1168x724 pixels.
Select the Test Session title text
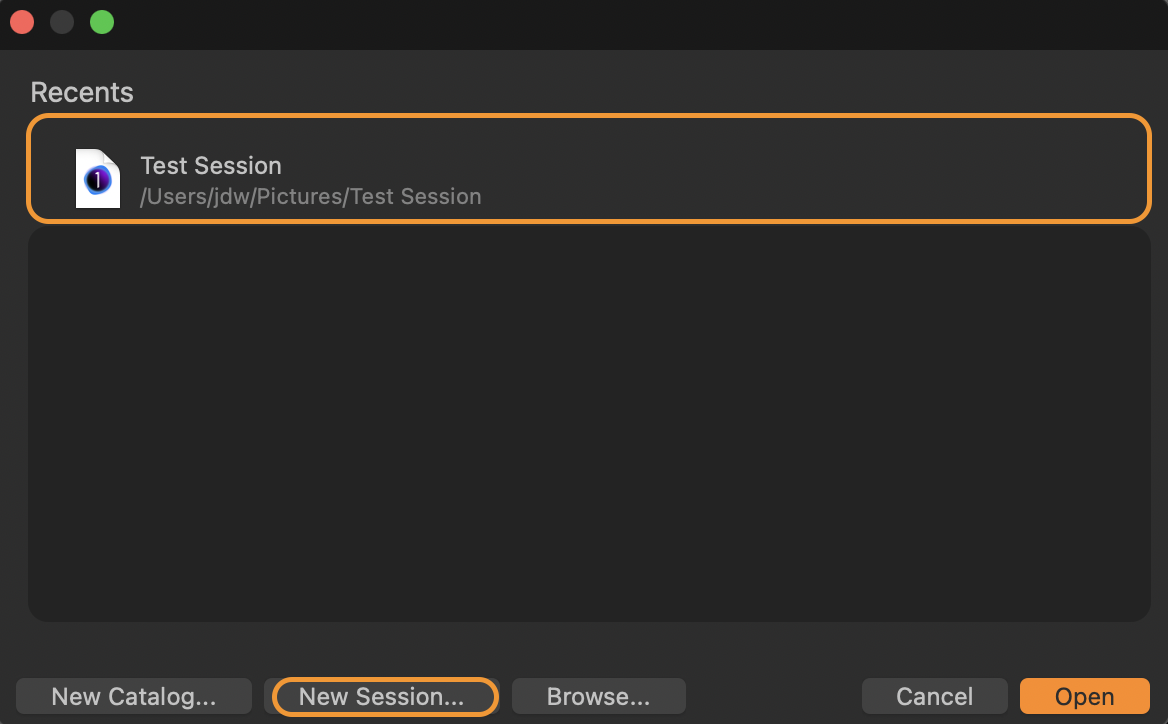[x=211, y=165]
